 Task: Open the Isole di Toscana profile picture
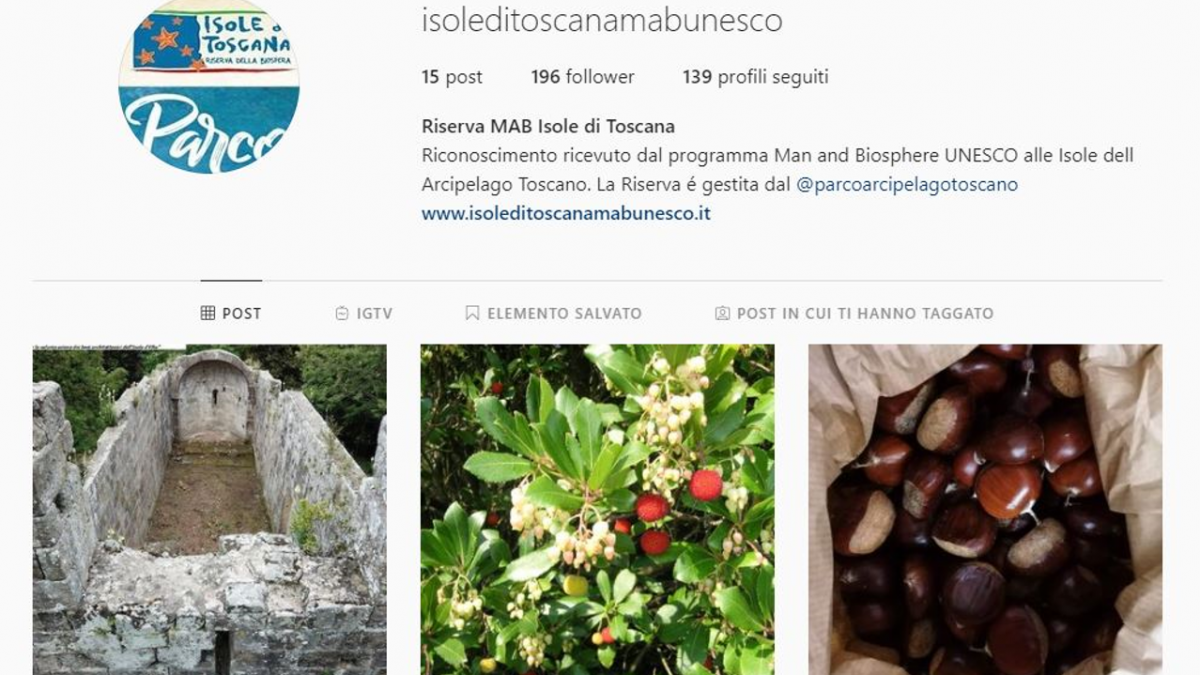pyautogui.click(x=209, y=87)
